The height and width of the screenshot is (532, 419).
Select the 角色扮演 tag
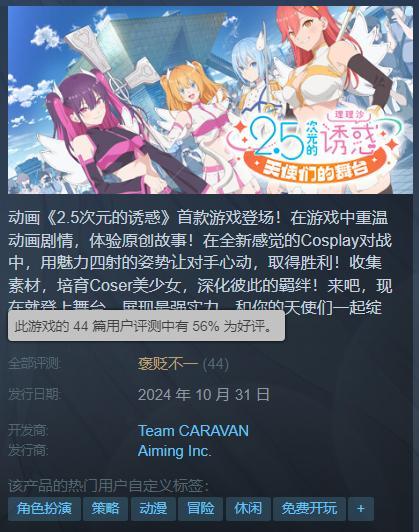pos(44,508)
